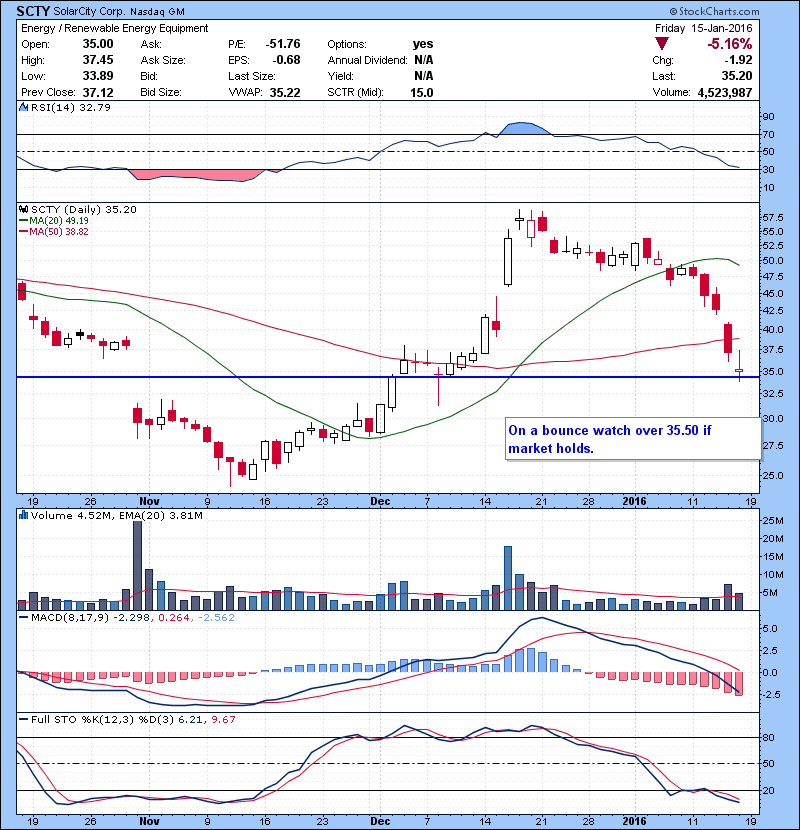Click the 57.5 price axis label

coord(773,218)
